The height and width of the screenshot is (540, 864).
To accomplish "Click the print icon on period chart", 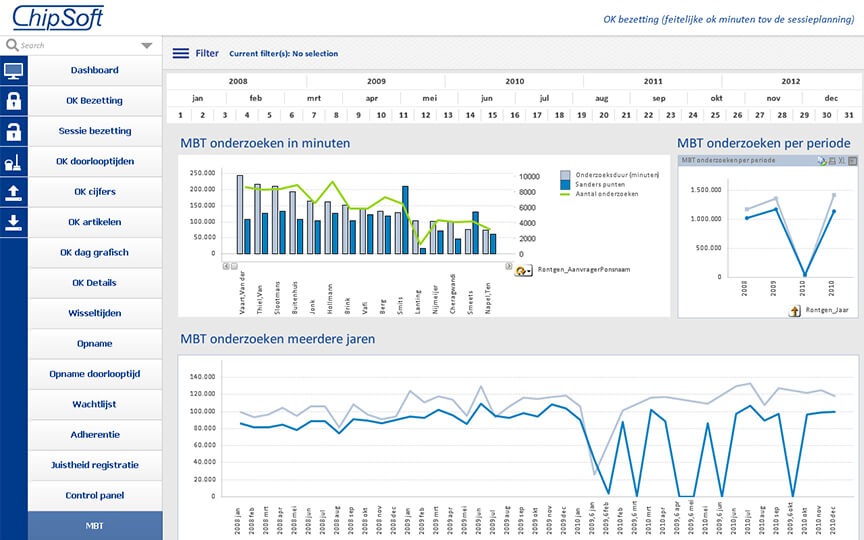I will [x=832, y=161].
